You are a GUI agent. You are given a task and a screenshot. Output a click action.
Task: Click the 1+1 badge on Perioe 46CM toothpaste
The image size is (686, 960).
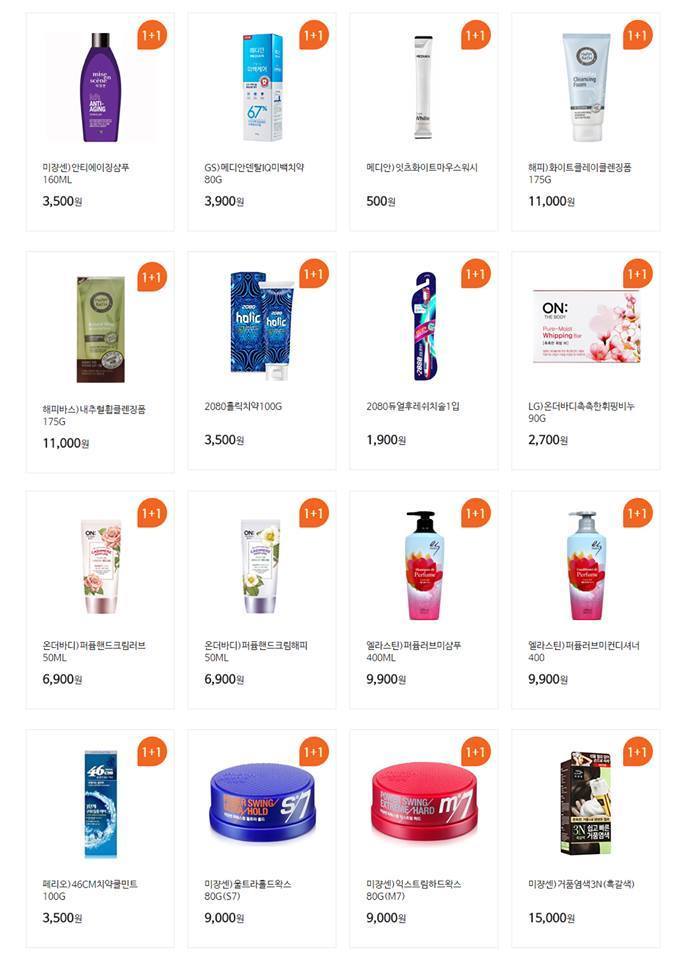pos(151,752)
